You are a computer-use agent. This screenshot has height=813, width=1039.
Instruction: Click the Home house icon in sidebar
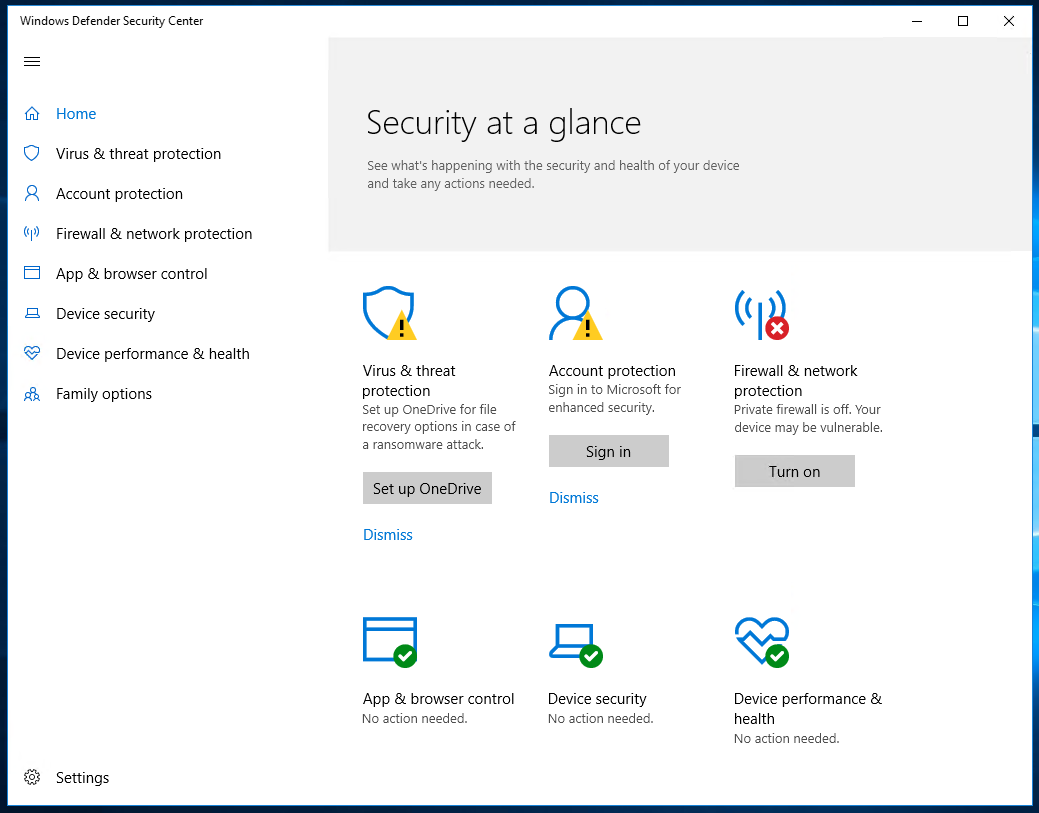(32, 113)
